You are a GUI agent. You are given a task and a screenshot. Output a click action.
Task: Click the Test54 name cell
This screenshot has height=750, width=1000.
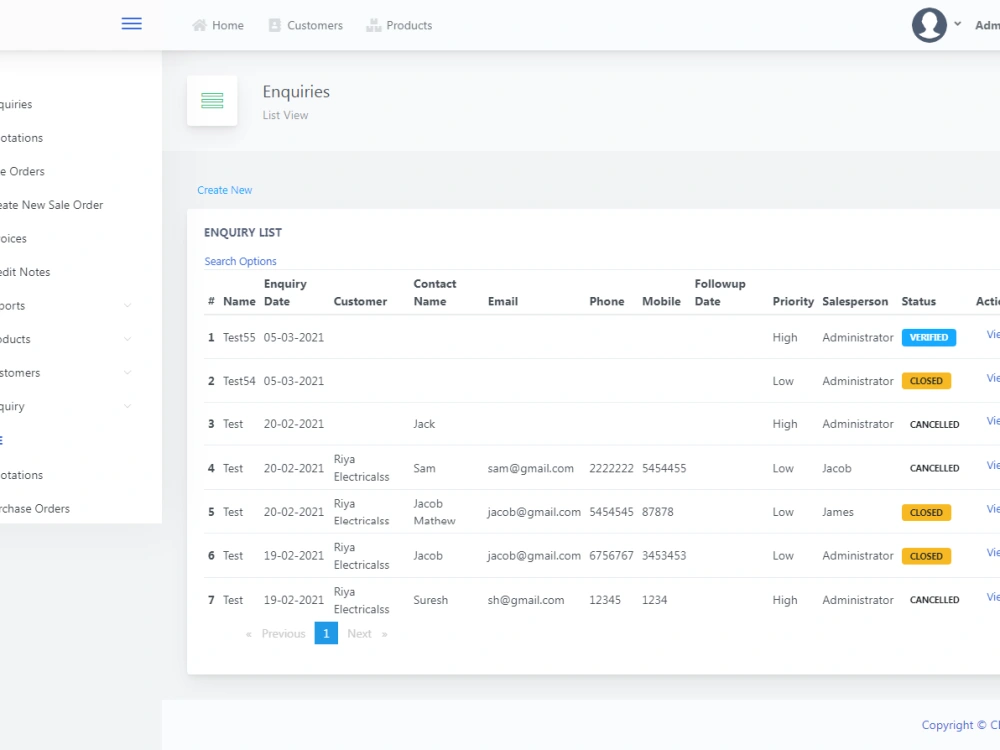pyautogui.click(x=239, y=381)
